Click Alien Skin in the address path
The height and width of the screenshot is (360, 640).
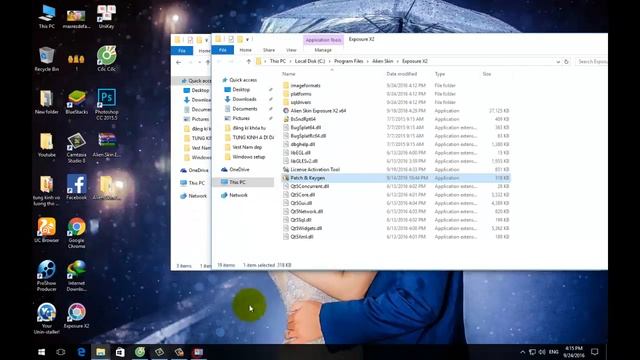coord(382,61)
